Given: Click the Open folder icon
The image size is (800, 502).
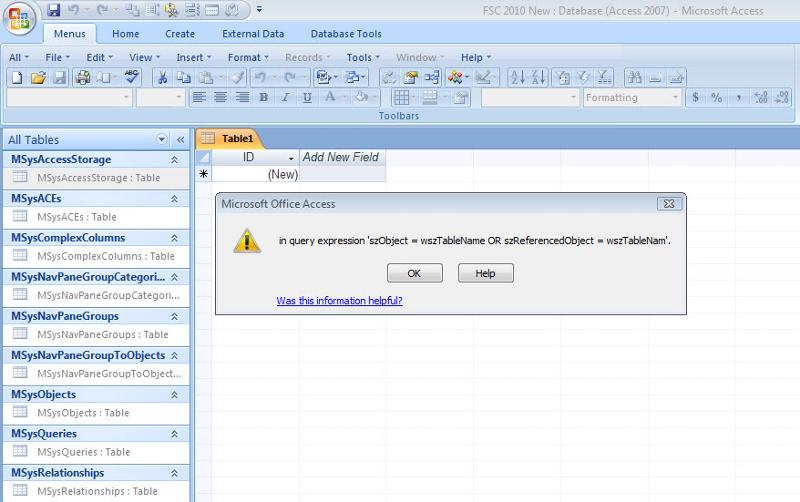Looking at the screenshot, I should [38, 78].
